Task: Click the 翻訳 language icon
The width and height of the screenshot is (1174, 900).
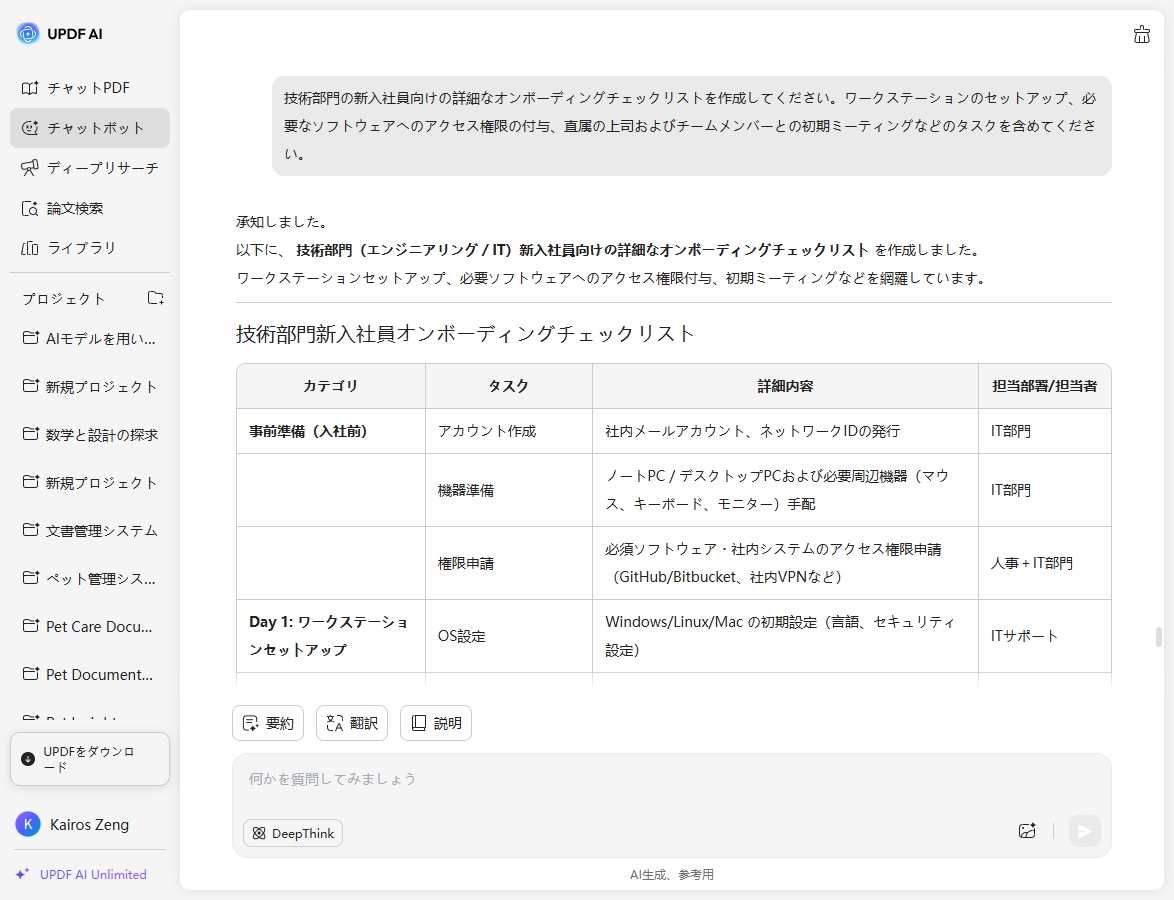Action: 335,723
